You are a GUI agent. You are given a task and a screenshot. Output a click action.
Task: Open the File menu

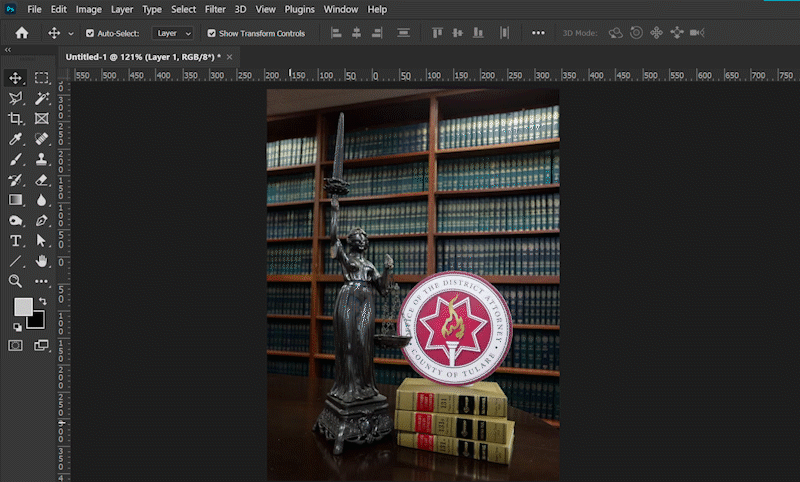click(34, 9)
